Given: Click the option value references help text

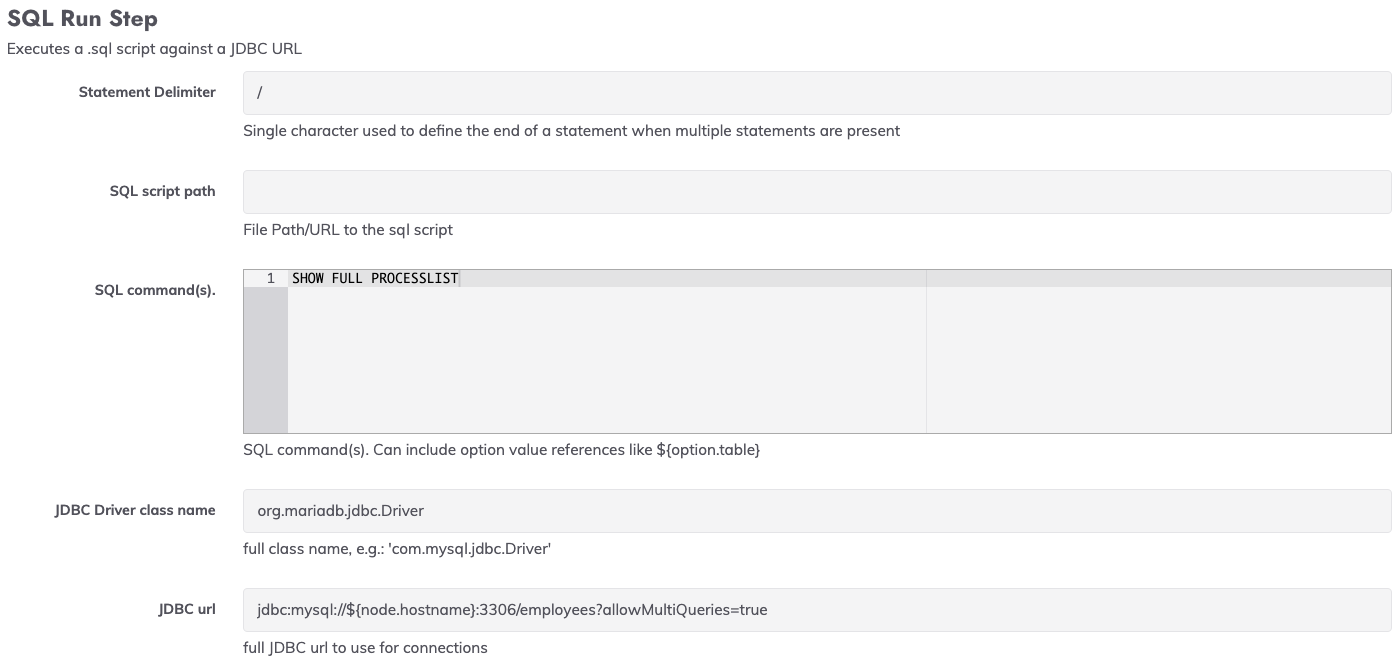Looking at the screenshot, I should (x=502, y=450).
